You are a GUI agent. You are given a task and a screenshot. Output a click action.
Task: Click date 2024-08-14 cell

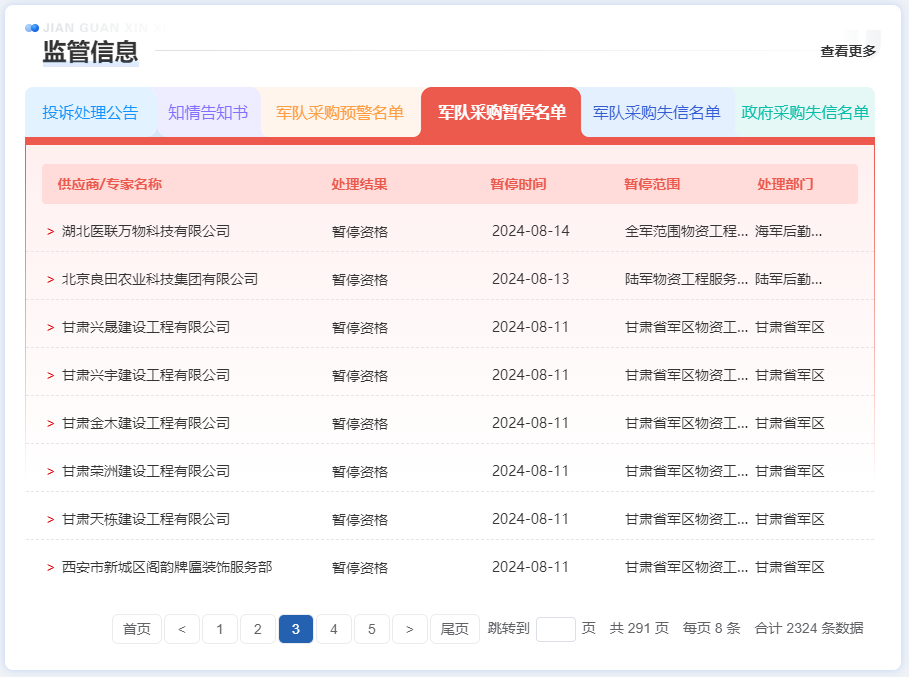pyautogui.click(x=531, y=231)
